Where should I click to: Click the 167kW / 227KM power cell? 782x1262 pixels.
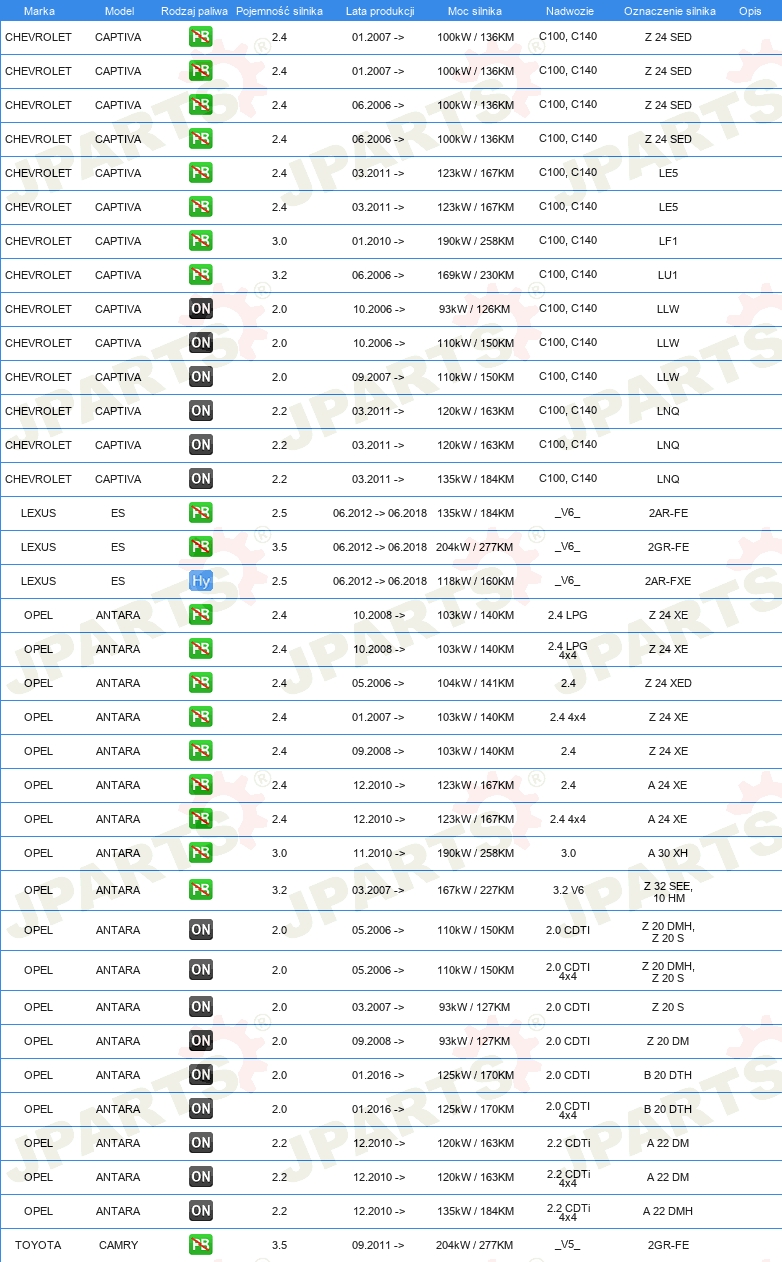pyautogui.click(x=476, y=890)
